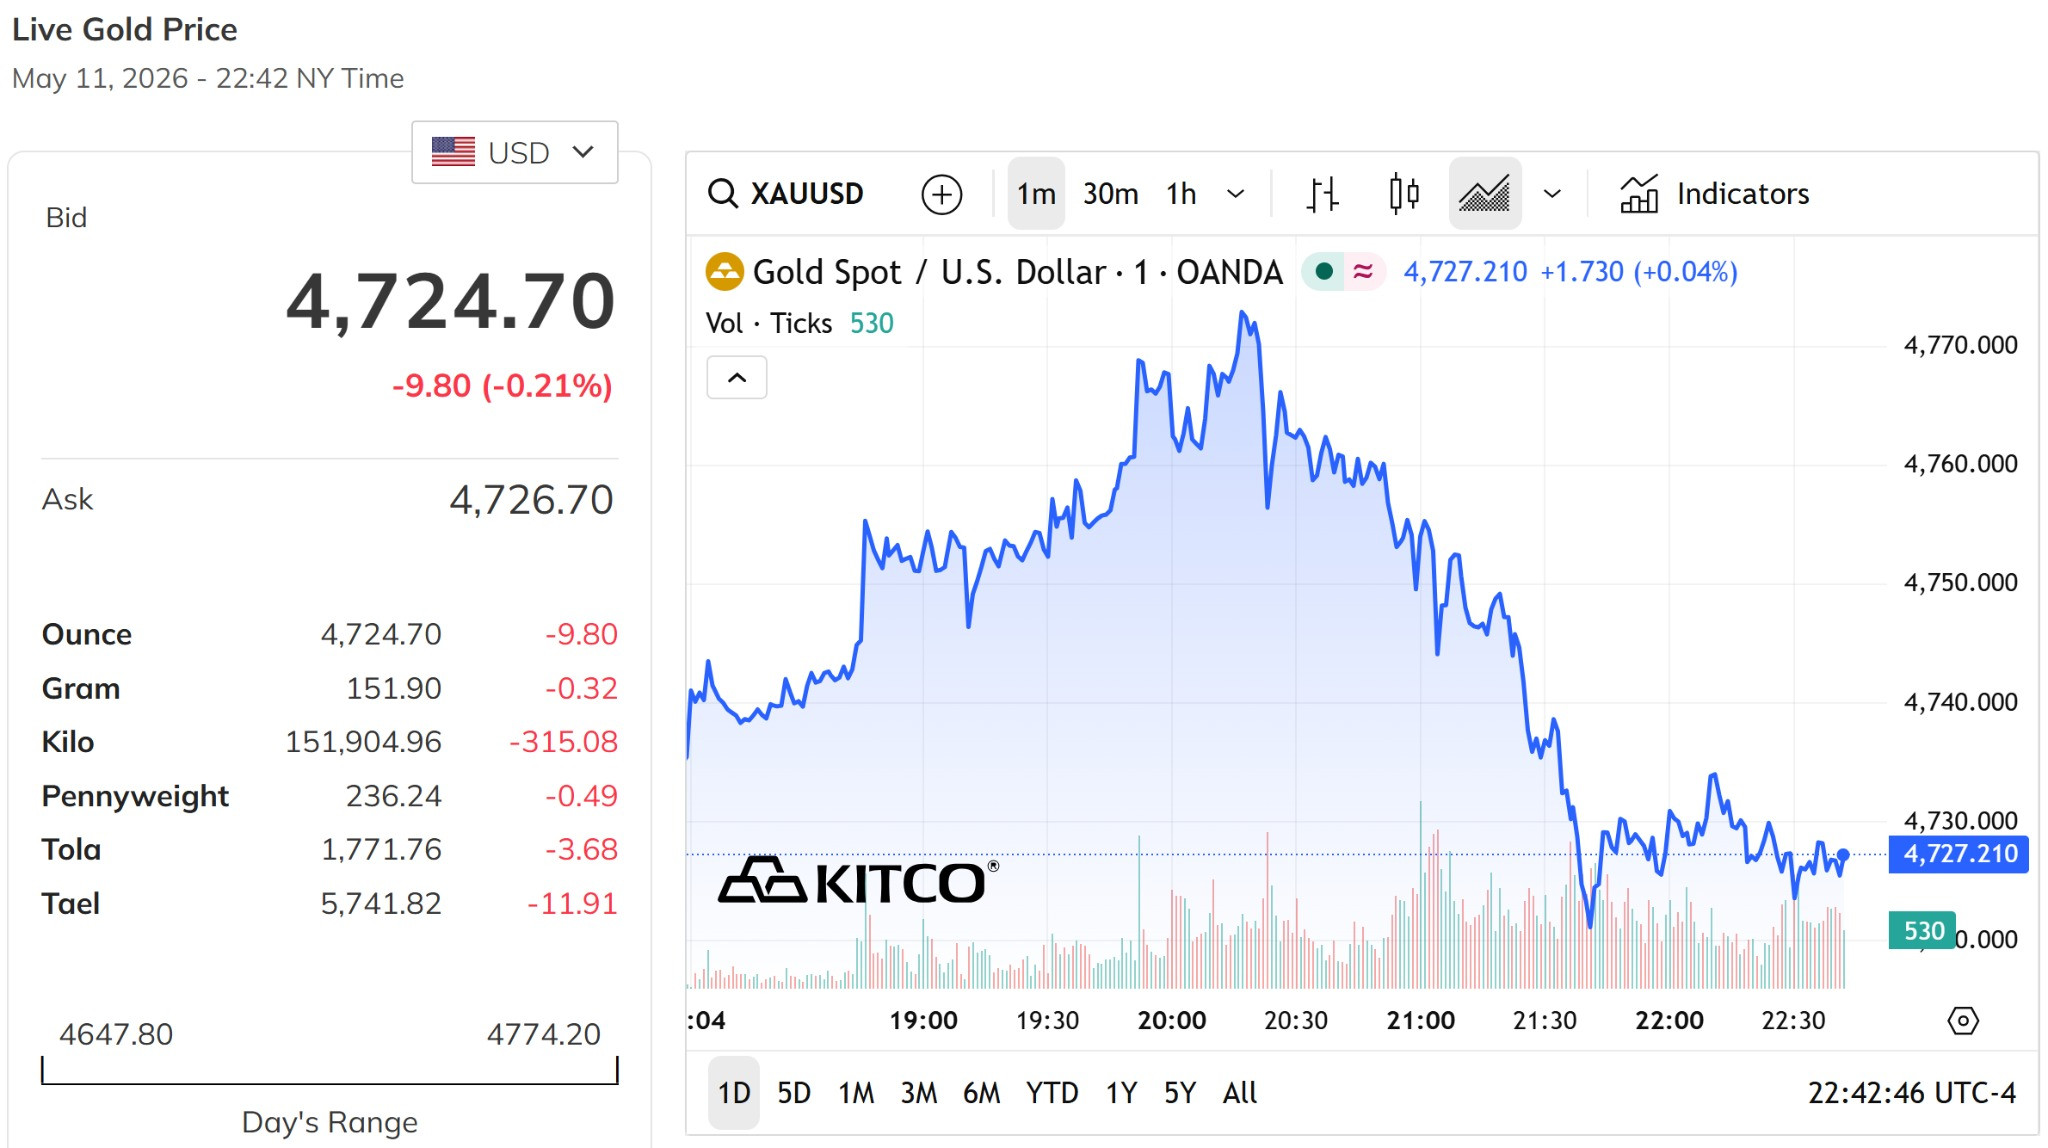Image resolution: width=2048 pixels, height=1148 pixels.
Task: Select the 5D range tab
Action: tap(794, 1092)
